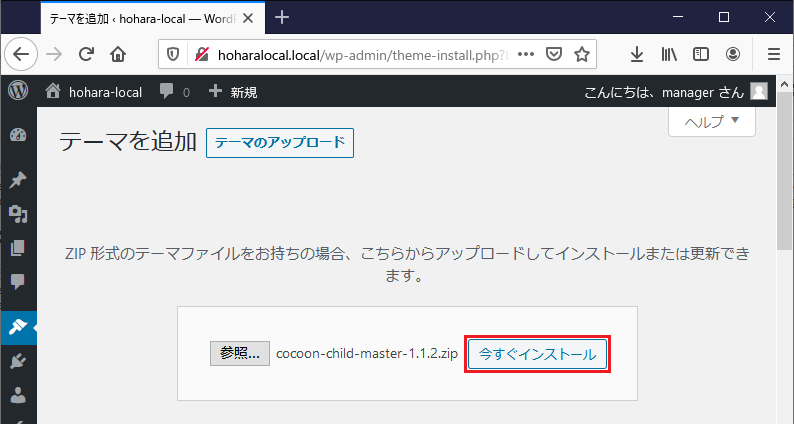
Task: Click 参照... to browse for file
Action: pyautogui.click(x=240, y=353)
